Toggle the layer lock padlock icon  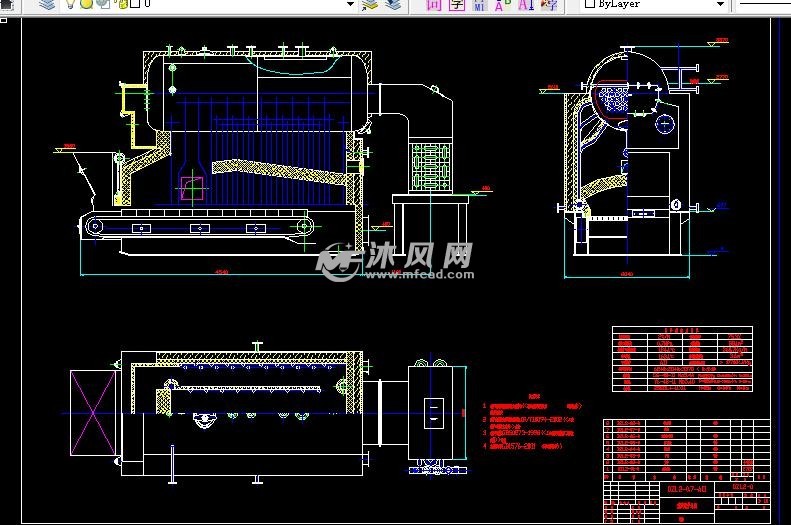tap(122, 4)
